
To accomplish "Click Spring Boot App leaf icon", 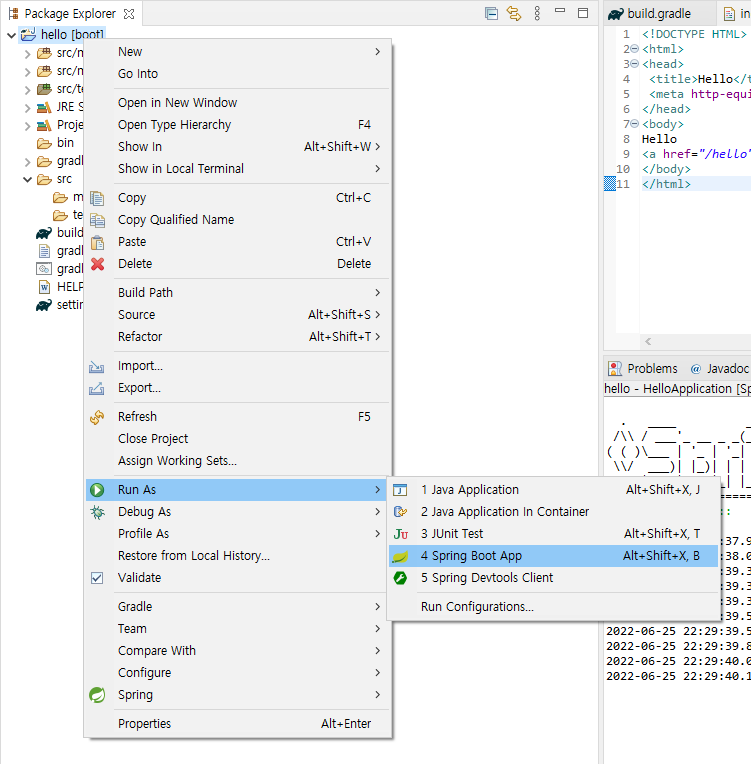I will (x=400, y=556).
